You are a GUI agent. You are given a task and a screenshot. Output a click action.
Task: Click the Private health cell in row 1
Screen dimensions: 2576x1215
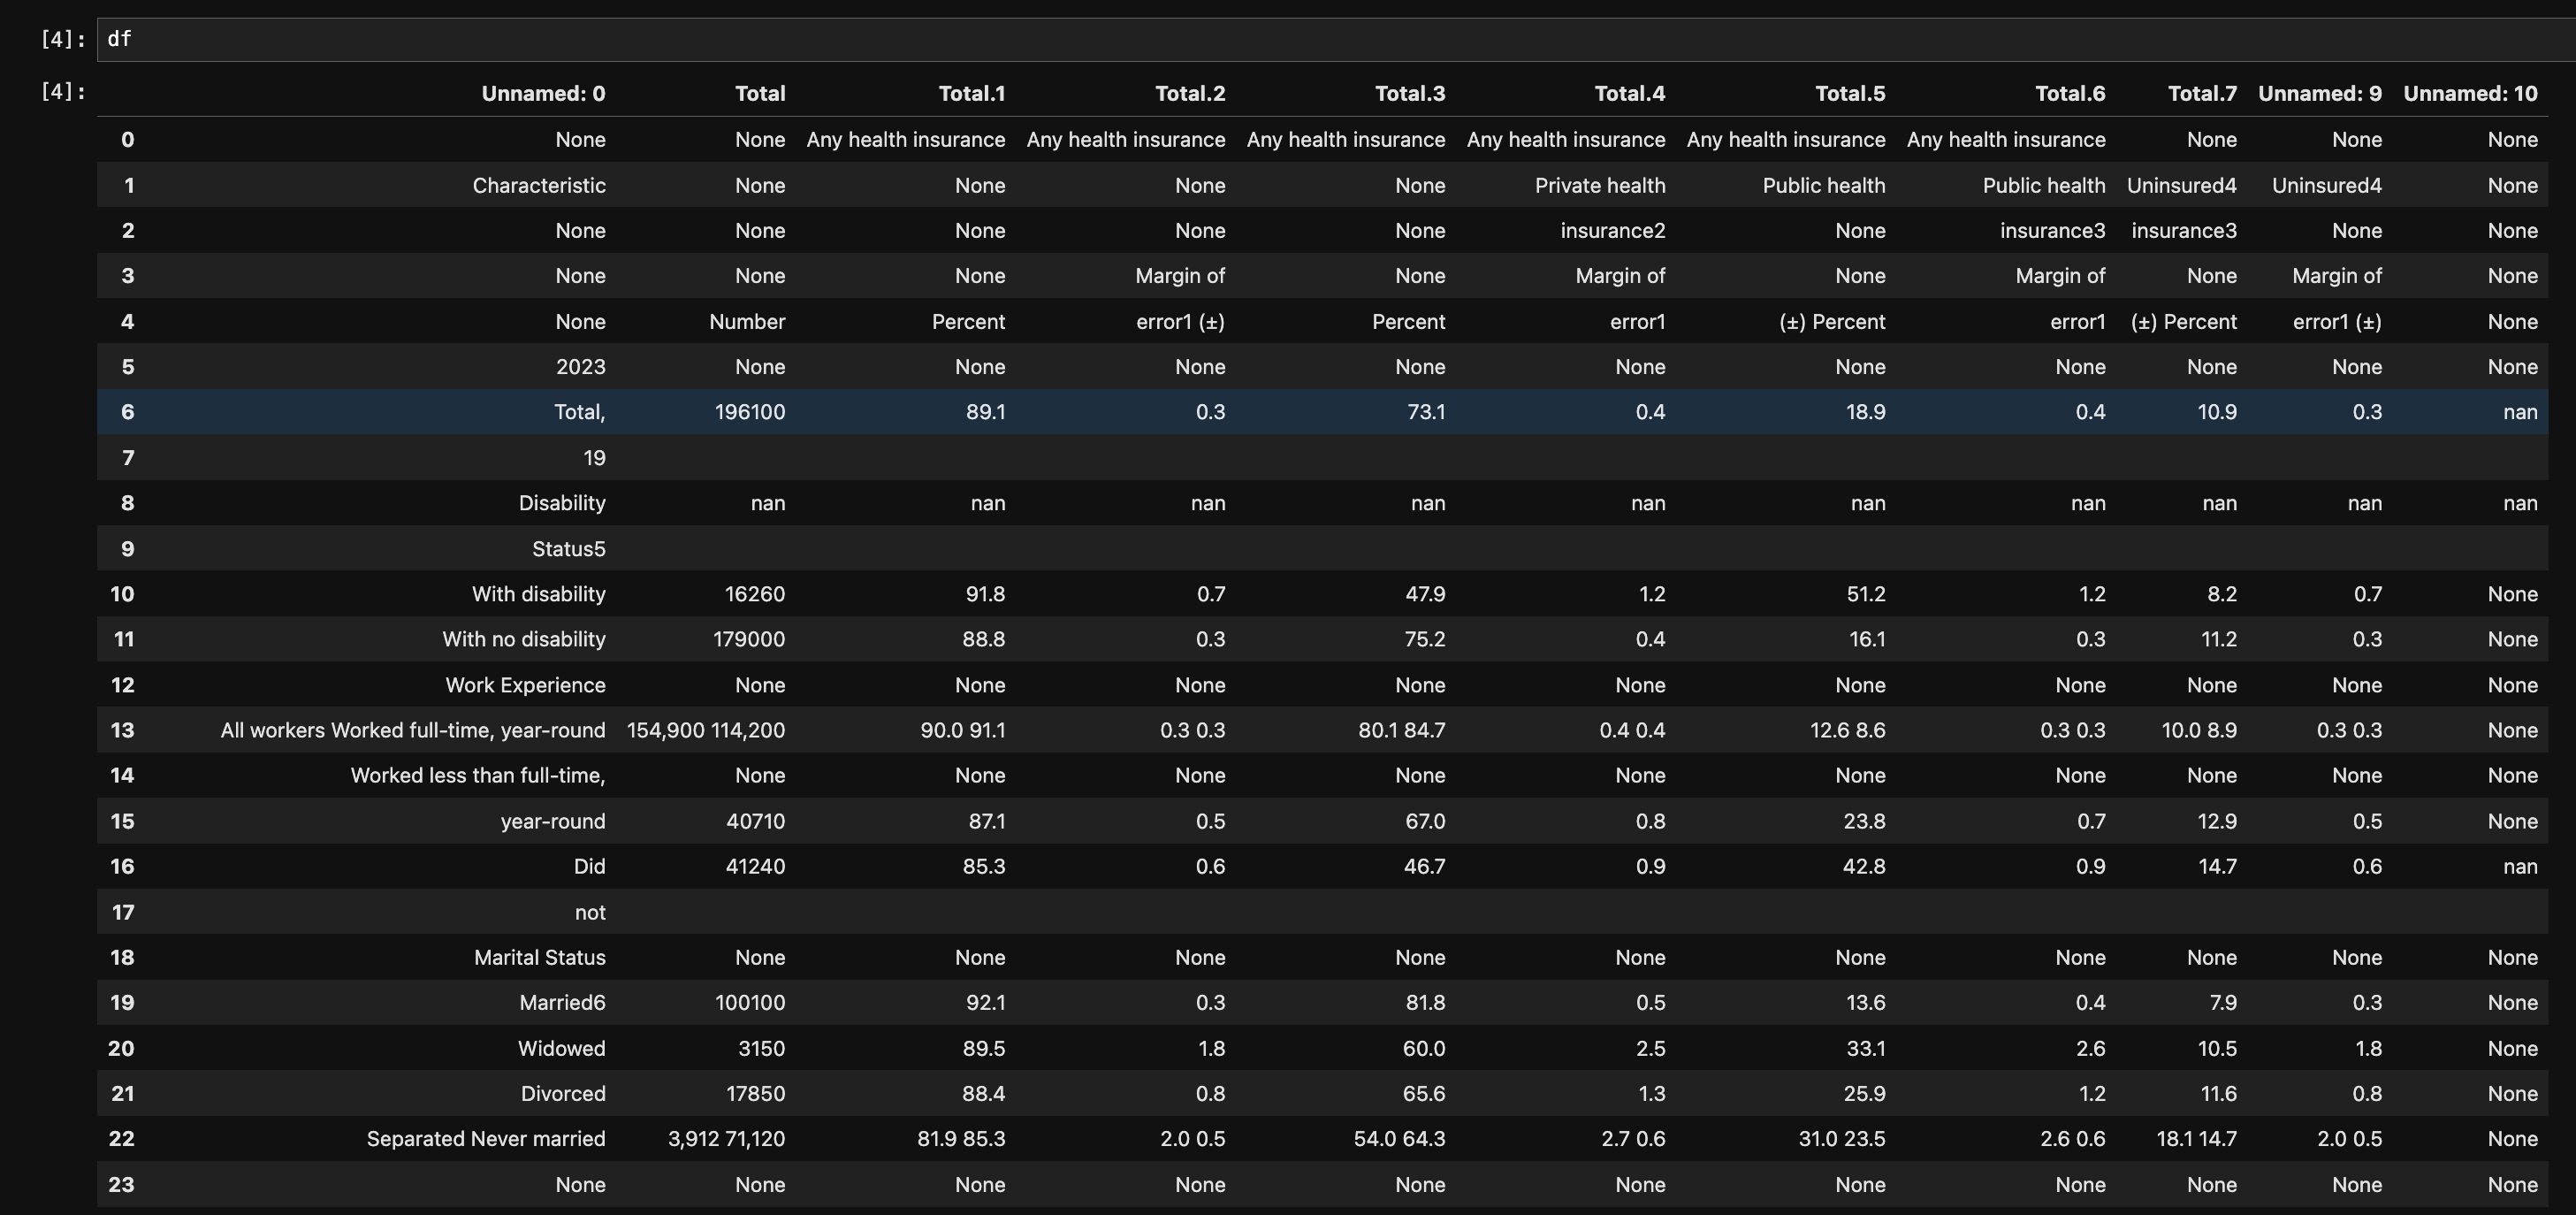point(1600,185)
